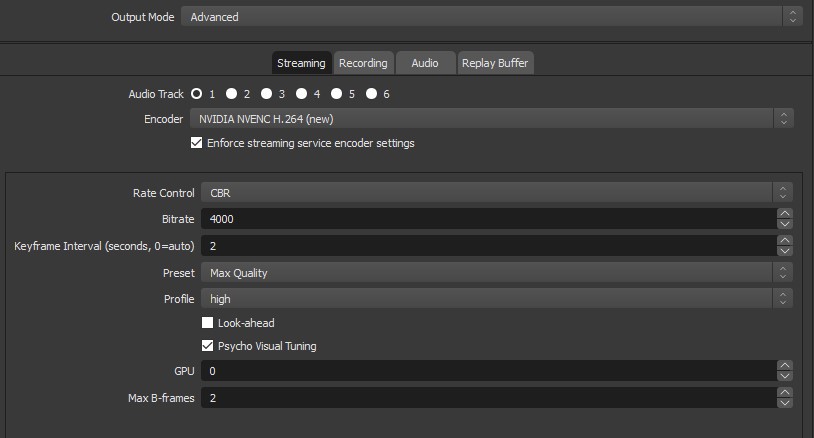Increase Bitrate with the up arrow
This screenshot has width=814, height=438.
[784, 213]
